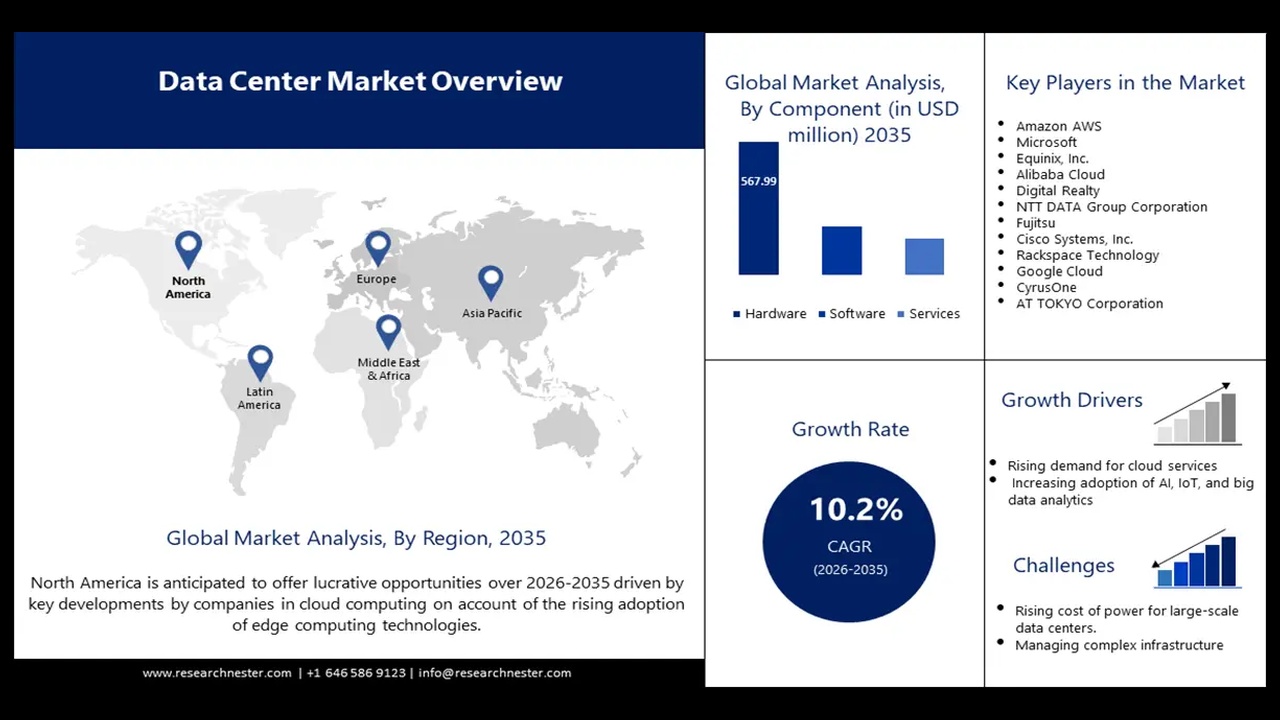The width and height of the screenshot is (1280, 720).
Task: Select the Global Market Analysis By Region heading
Action: [356, 538]
